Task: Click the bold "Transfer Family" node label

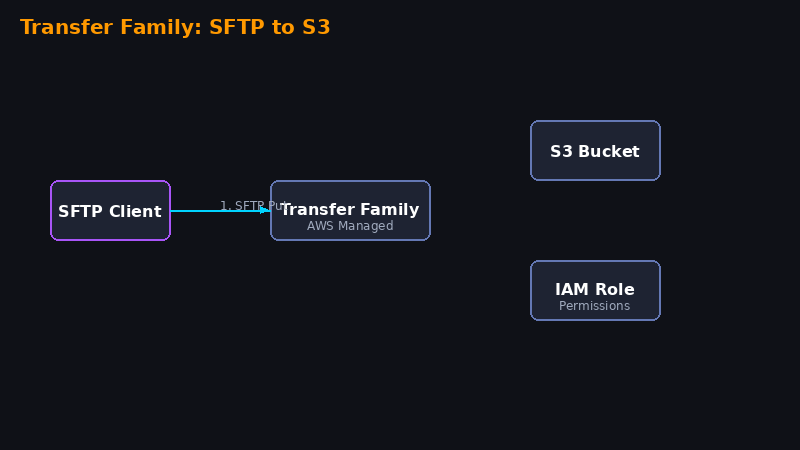Action: tap(350, 209)
